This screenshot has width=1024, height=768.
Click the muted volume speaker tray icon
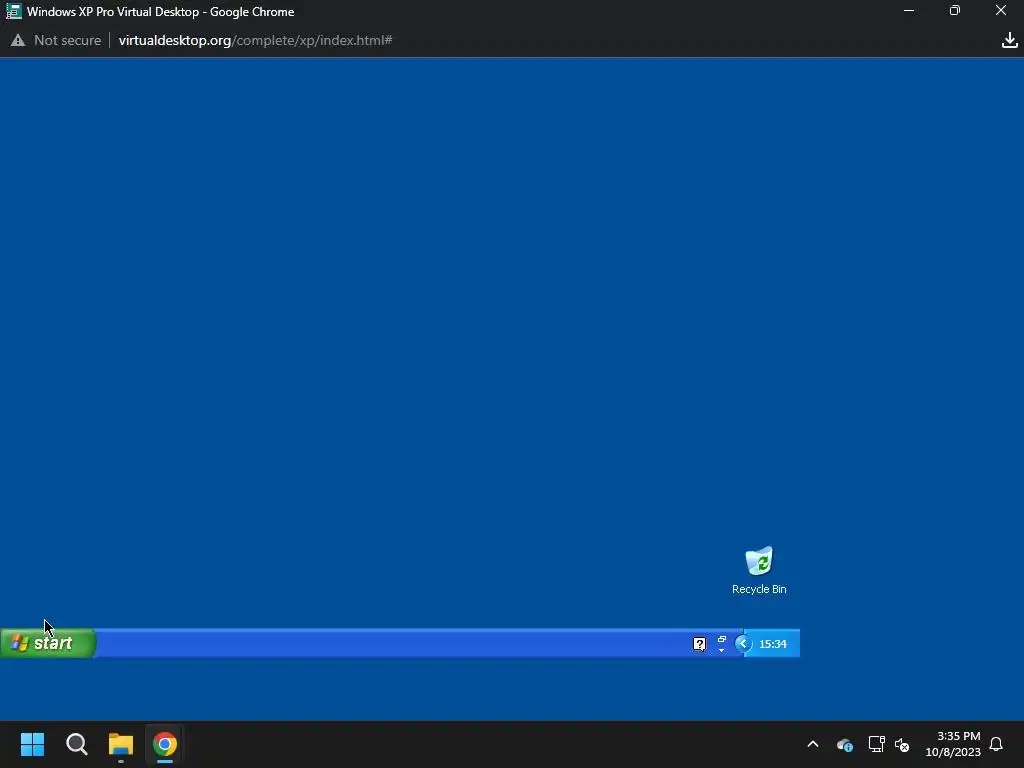(902, 744)
